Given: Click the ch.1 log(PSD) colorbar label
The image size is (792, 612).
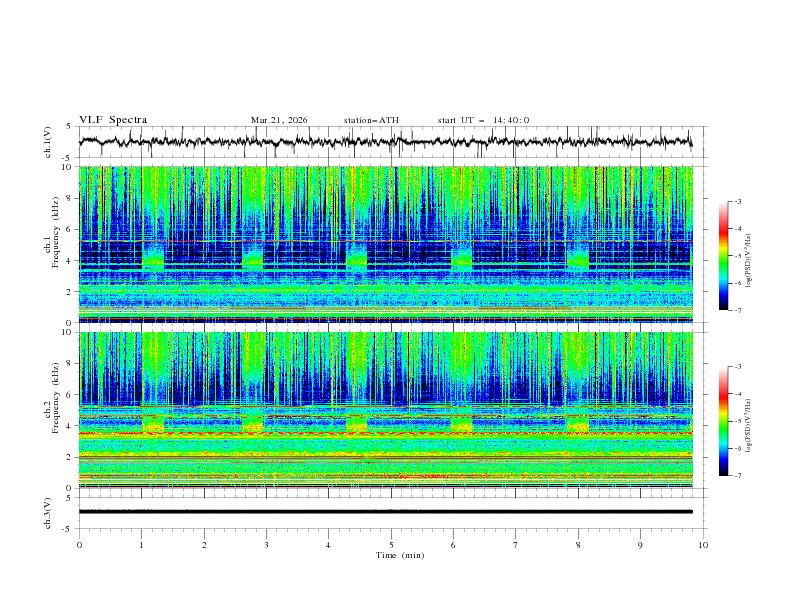Looking at the screenshot, I should point(749,261).
